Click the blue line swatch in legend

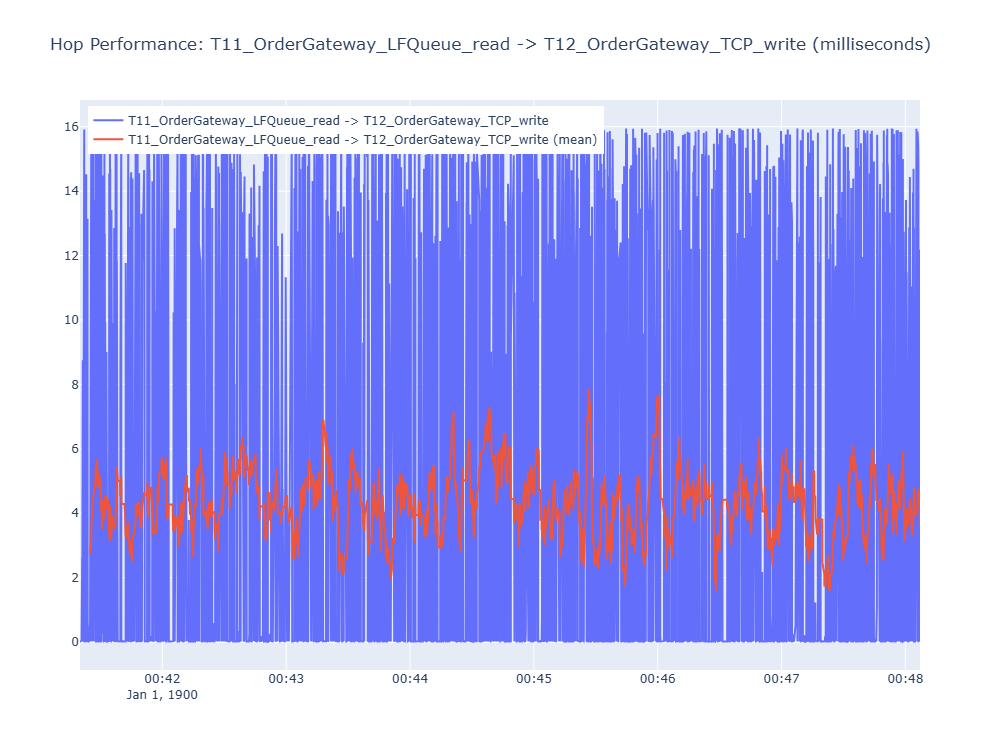(108, 121)
